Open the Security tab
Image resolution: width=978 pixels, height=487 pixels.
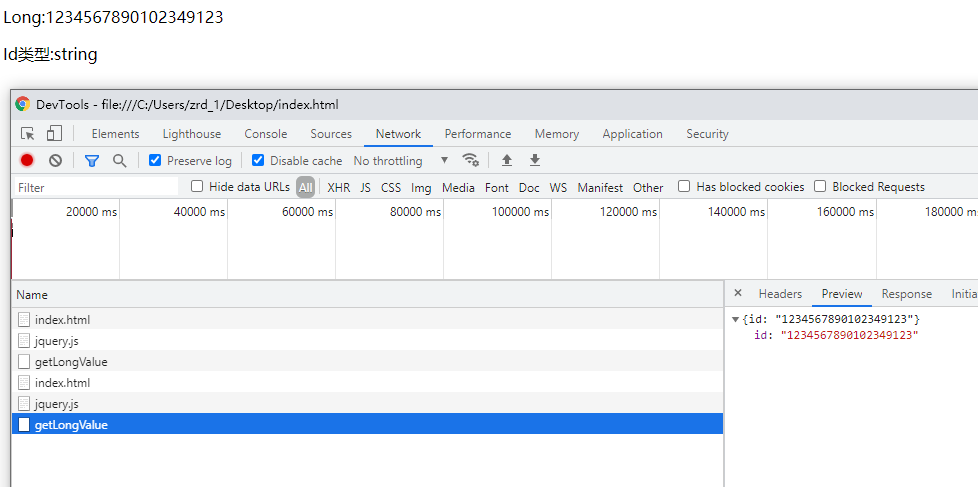pyautogui.click(x=707, y=133)
